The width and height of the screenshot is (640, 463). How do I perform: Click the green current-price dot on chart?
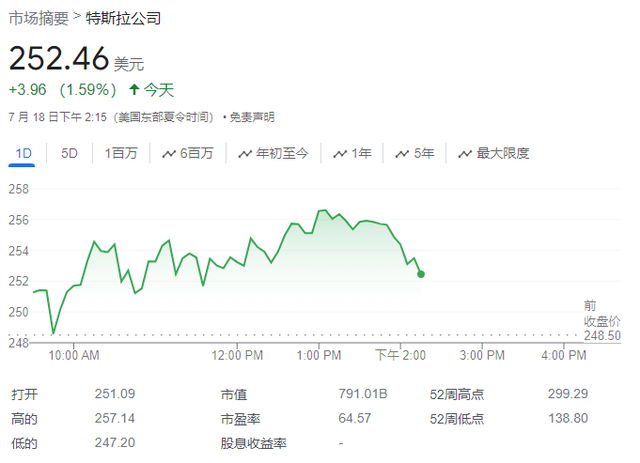point(421,274)
